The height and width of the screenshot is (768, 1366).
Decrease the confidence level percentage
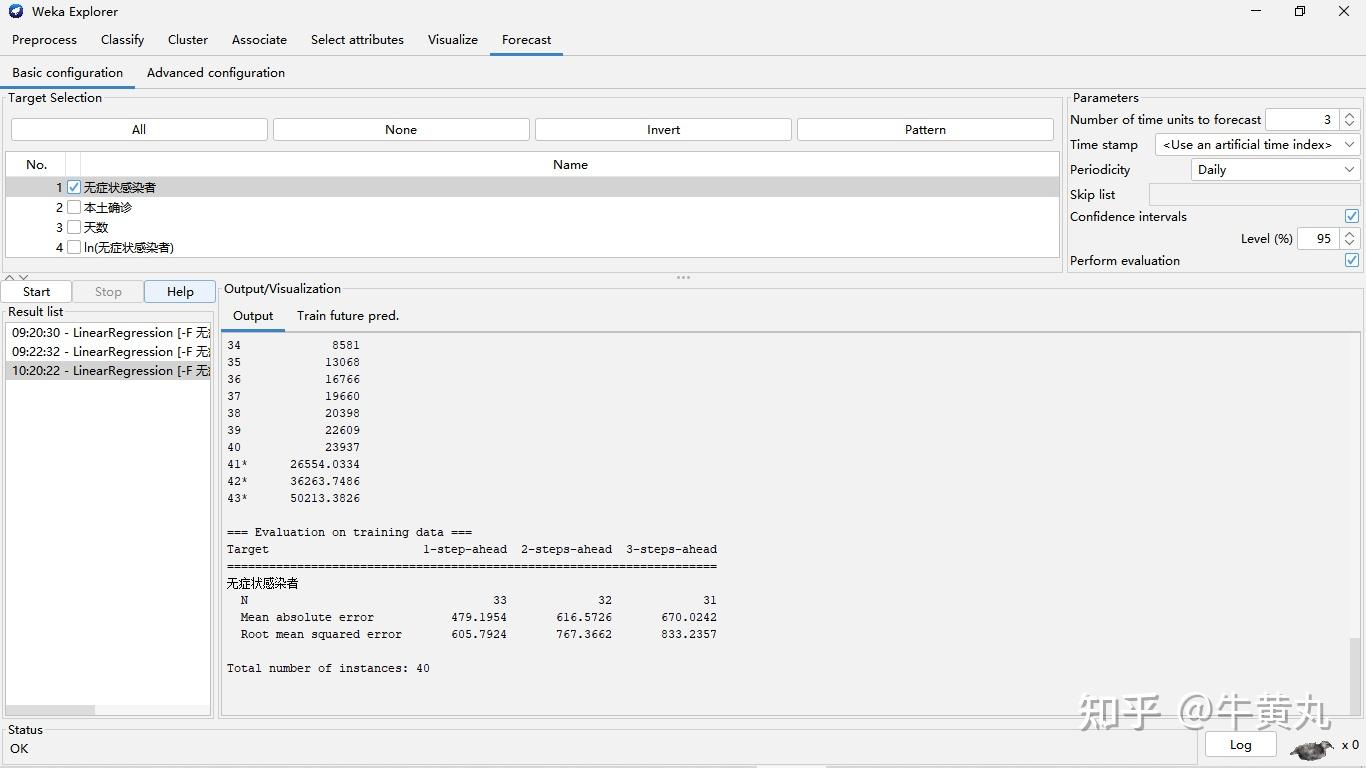click(1349, 243)
